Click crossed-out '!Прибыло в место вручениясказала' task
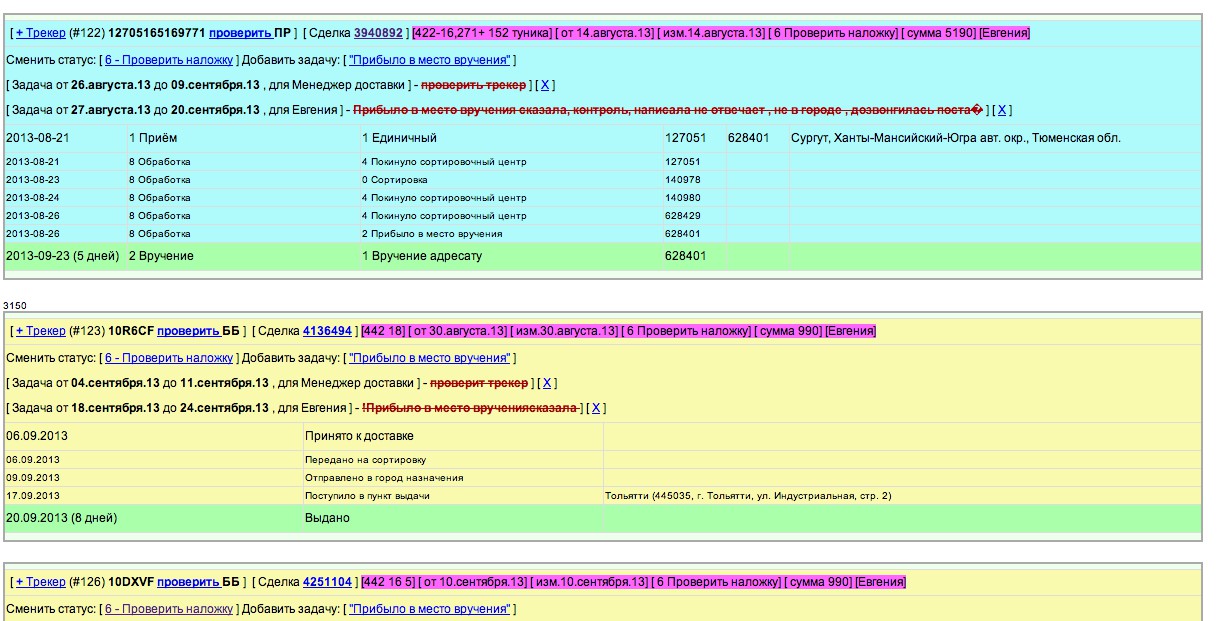Screen dimensions: 1217x621 tap(469, 408)
